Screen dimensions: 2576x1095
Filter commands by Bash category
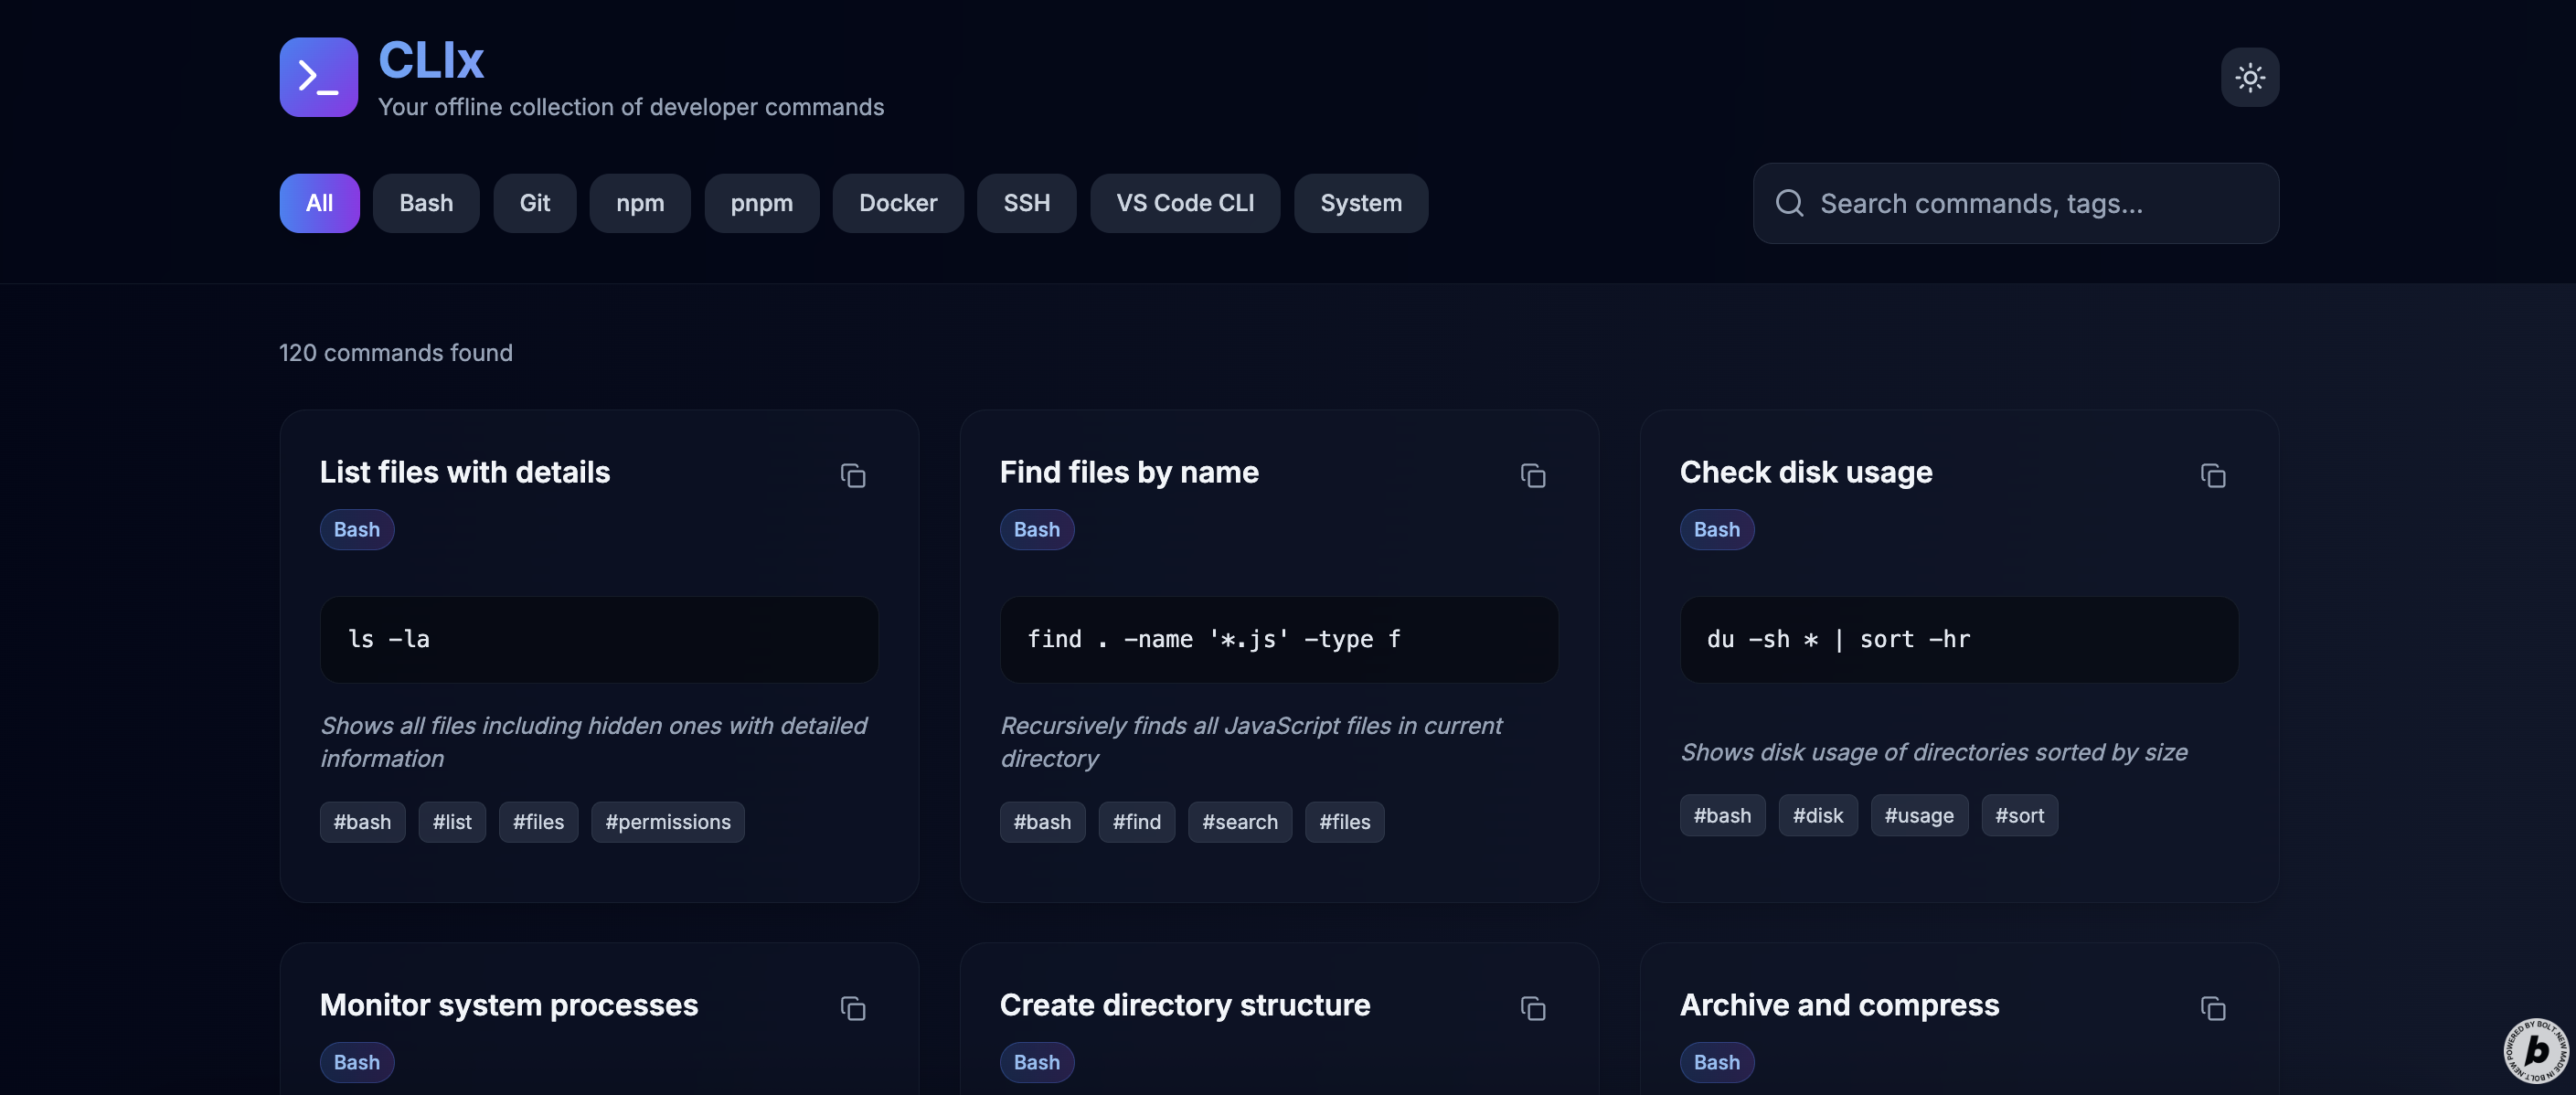426,203
